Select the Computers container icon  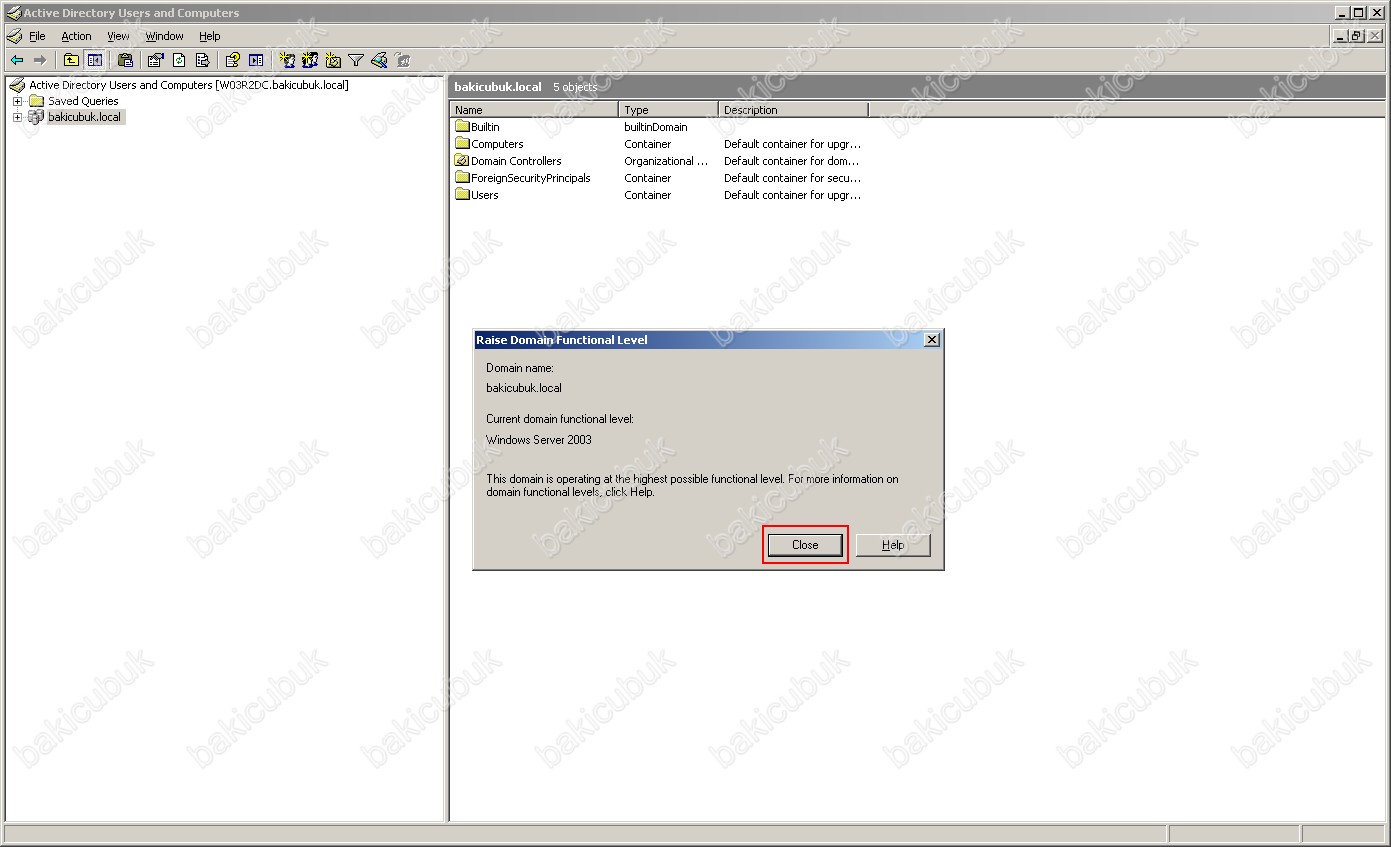click(462, 144)
